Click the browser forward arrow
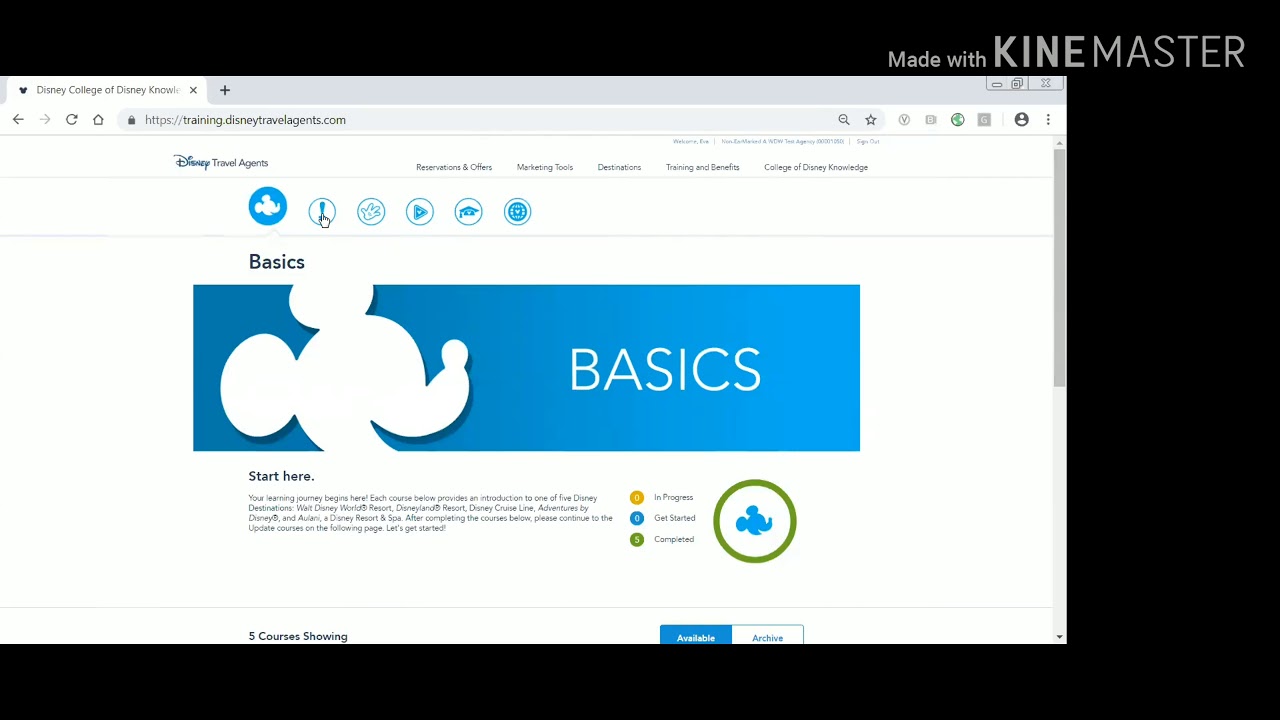This screenshot has width=1280, height=720. 45,119
